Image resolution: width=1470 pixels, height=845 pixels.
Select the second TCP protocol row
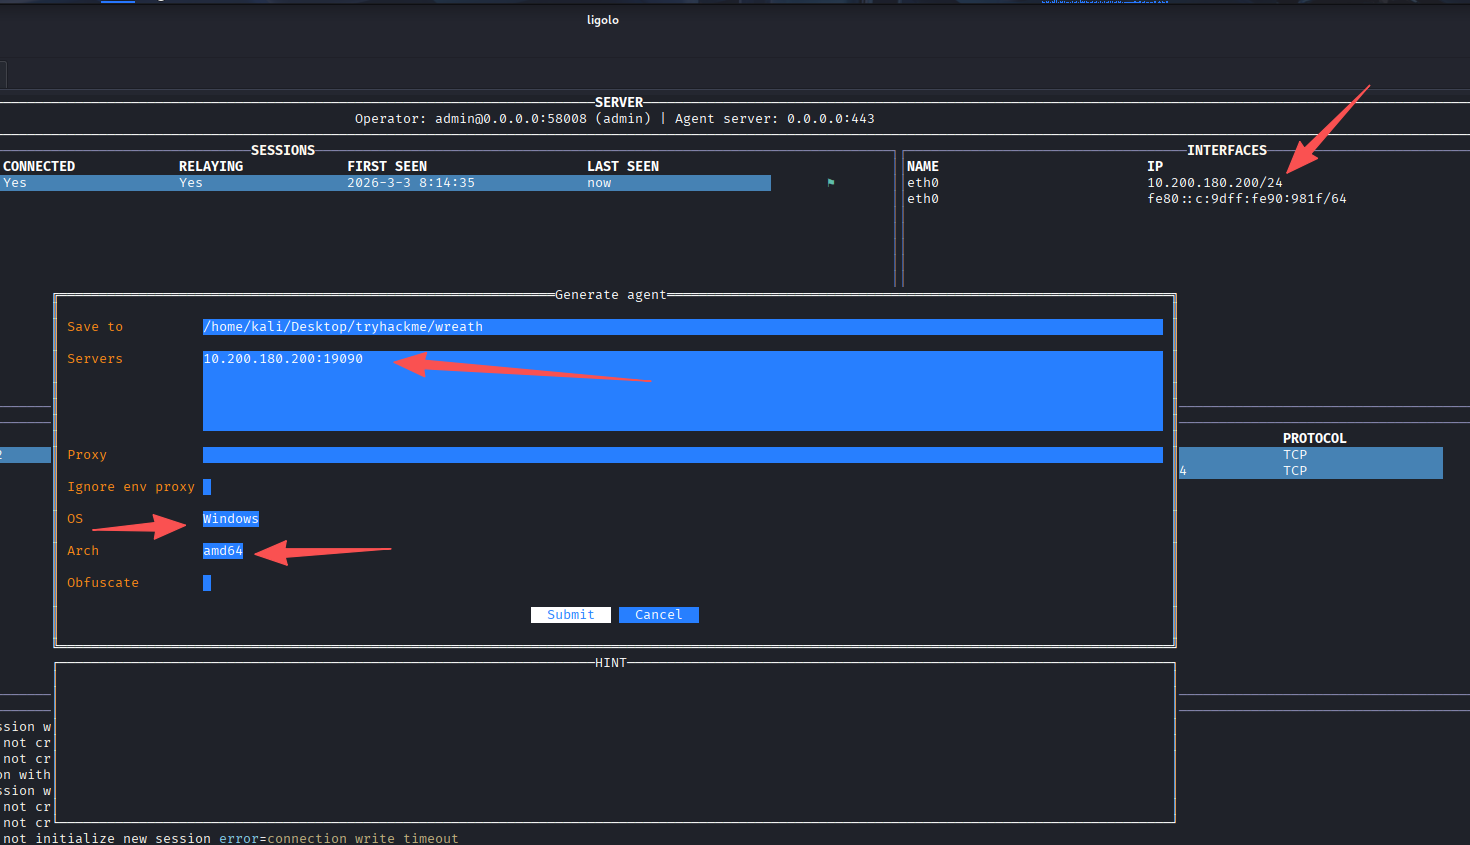[x=1310, y=471]
